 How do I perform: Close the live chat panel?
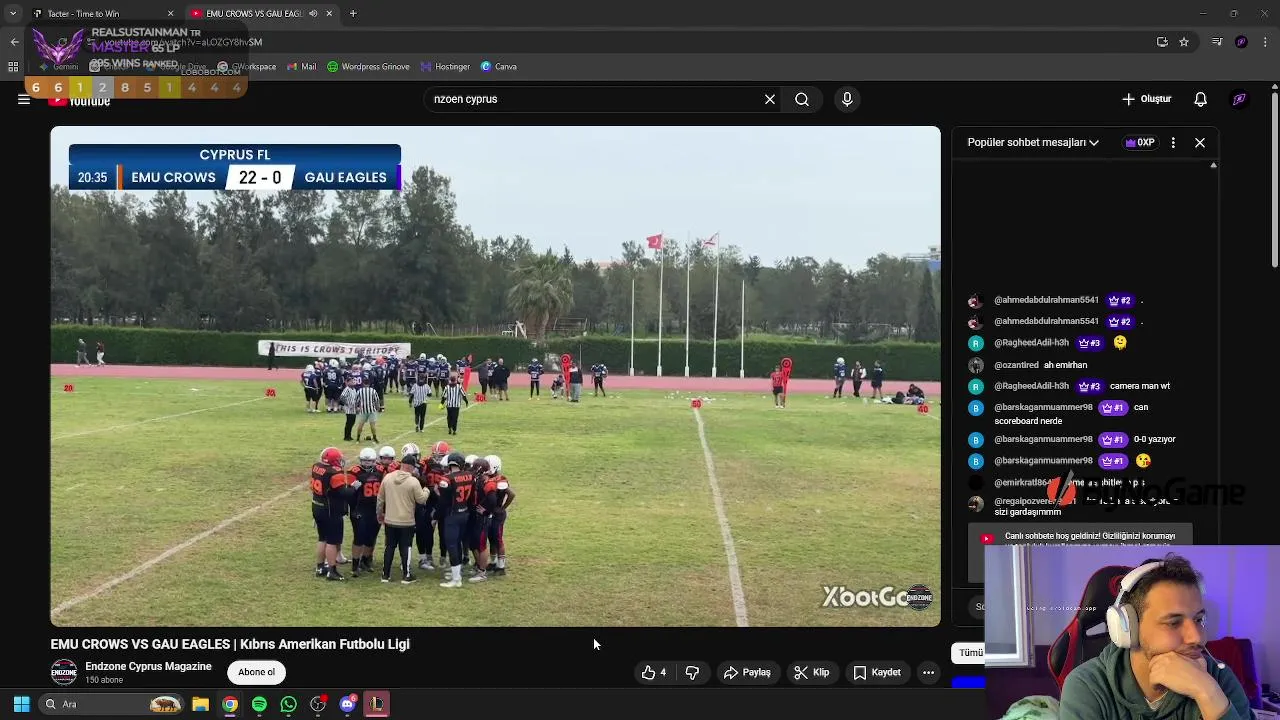point(1200,143)
